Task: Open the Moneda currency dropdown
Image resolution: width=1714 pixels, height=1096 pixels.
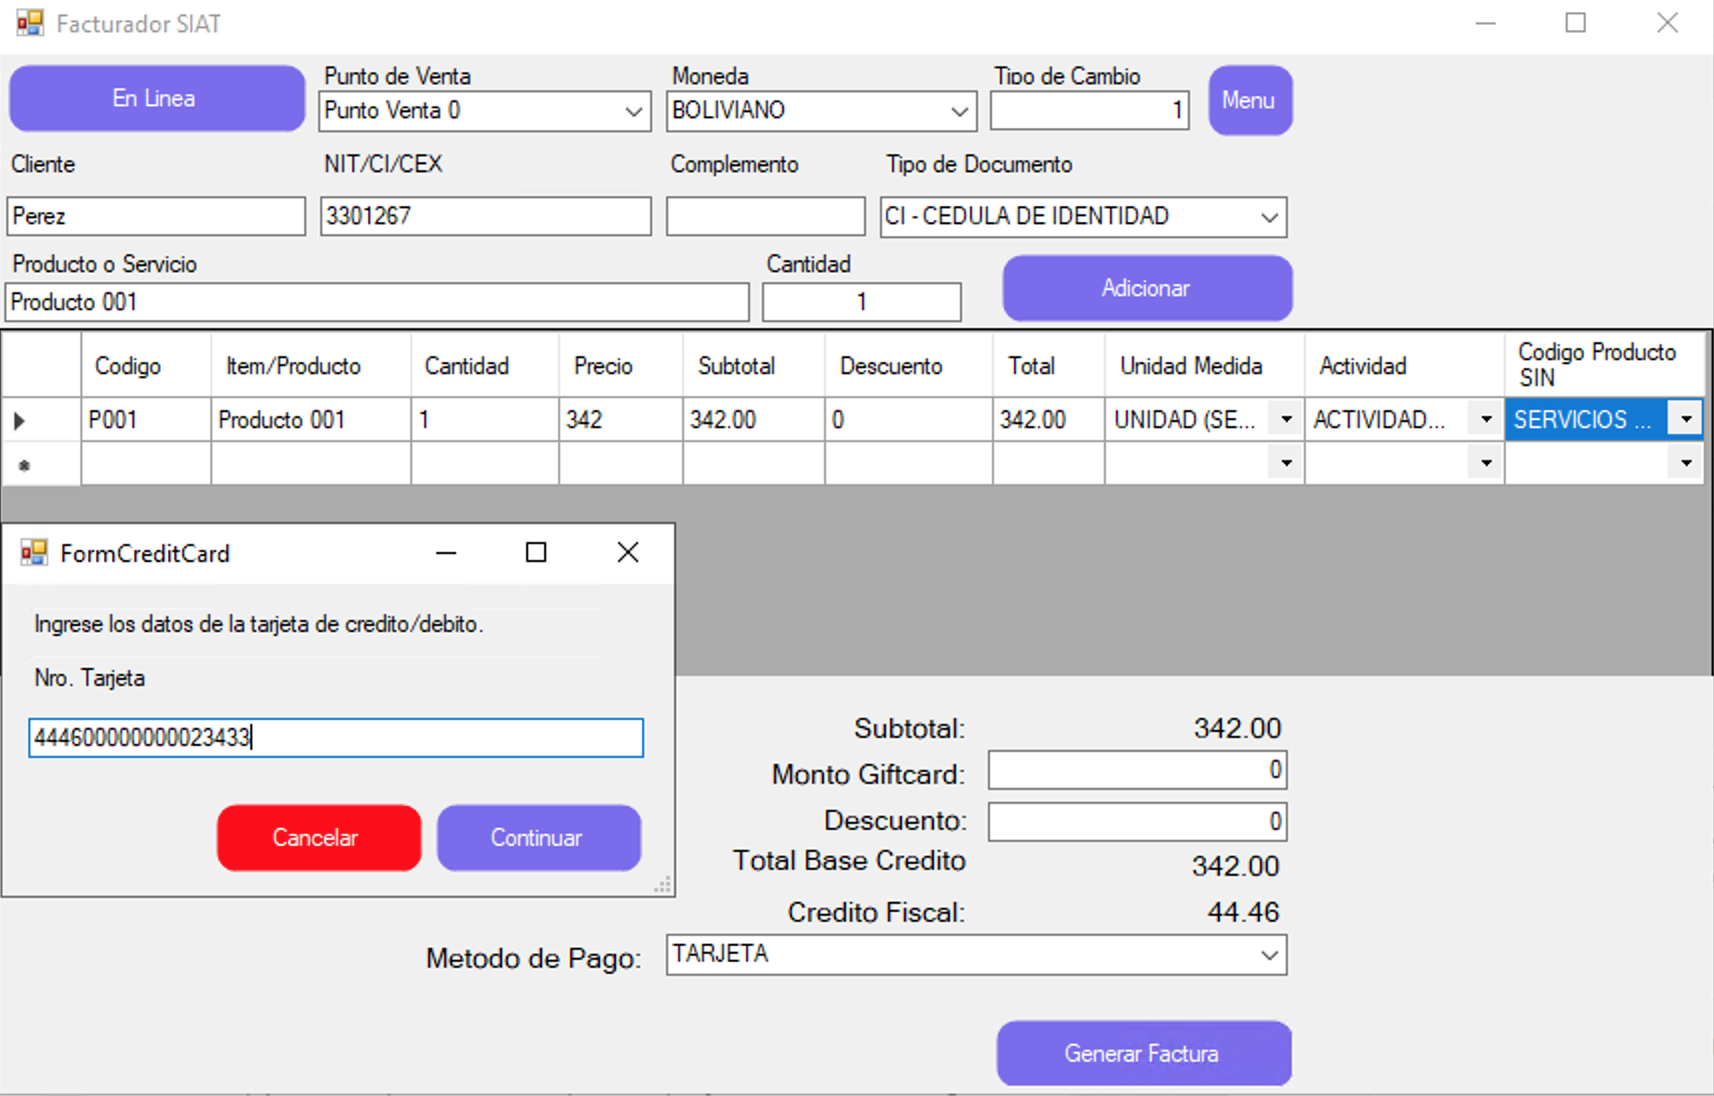Action: point(958,111)
